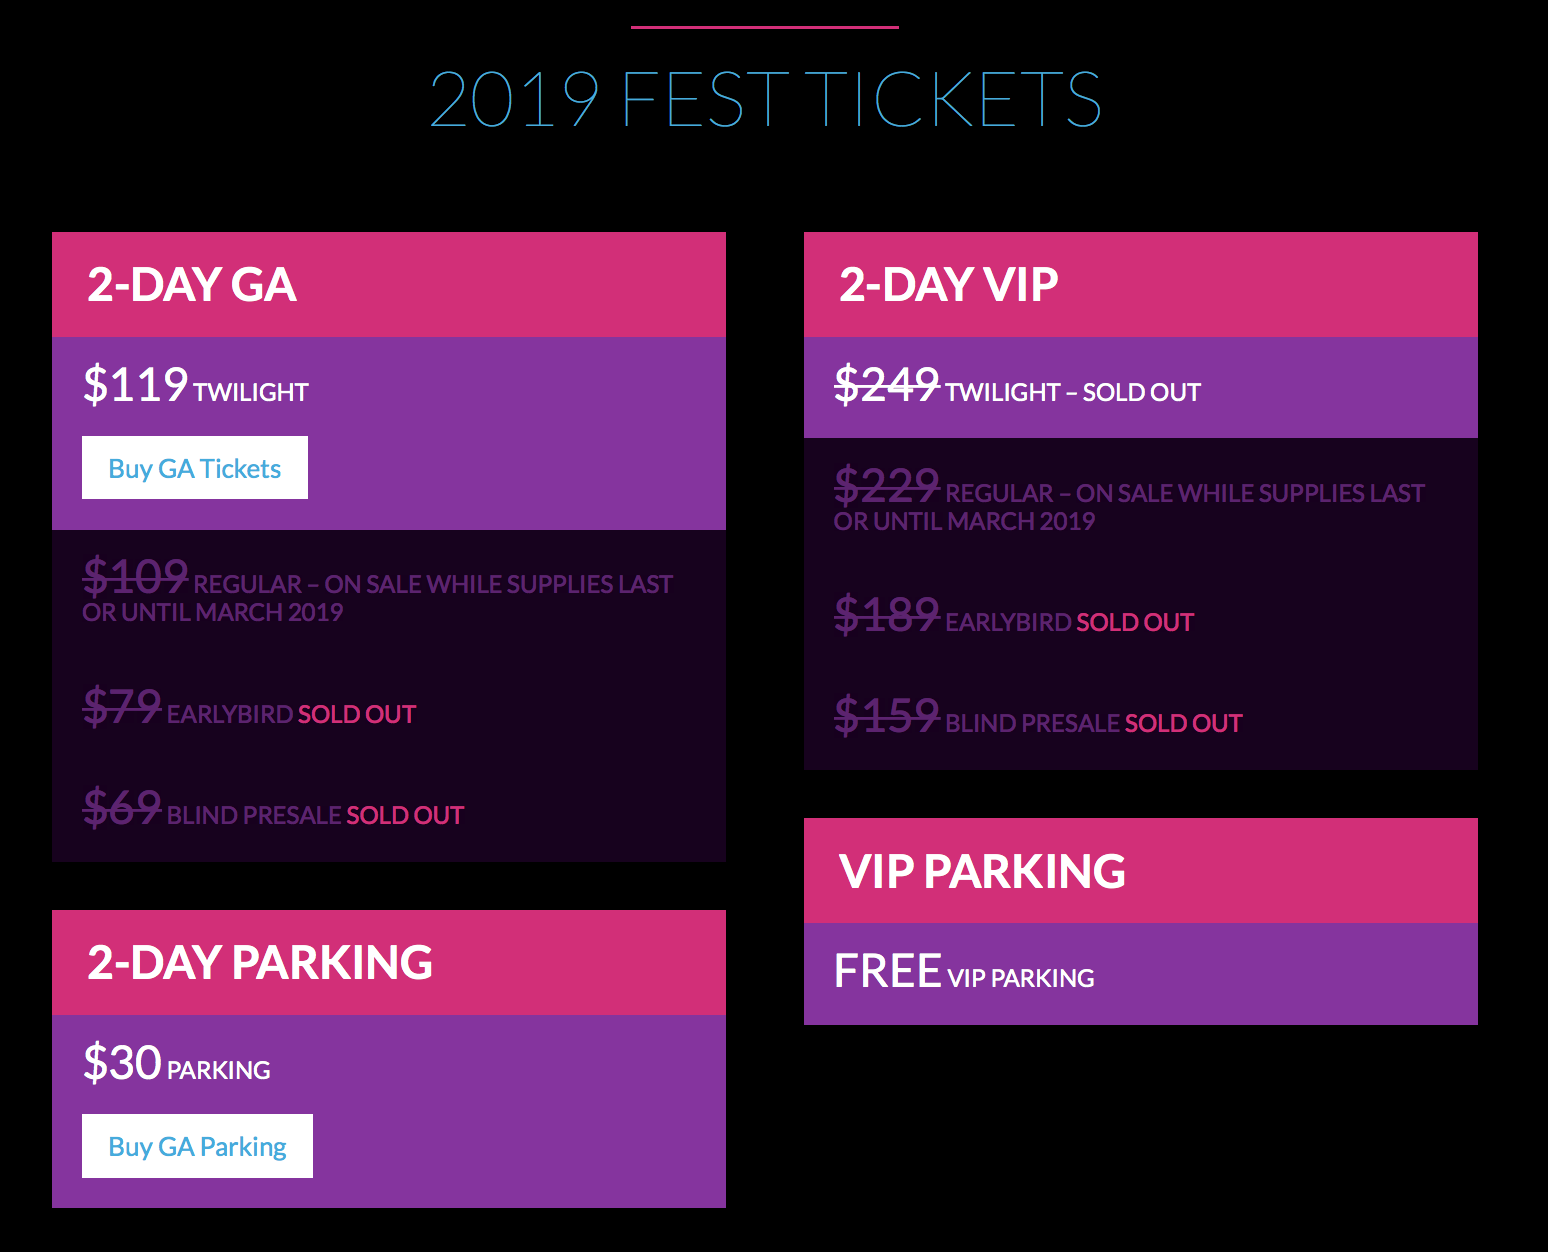Click the $159 Blind Presale VIP price
The image size is (1548, 1252).
click(x=1038, y=716)
